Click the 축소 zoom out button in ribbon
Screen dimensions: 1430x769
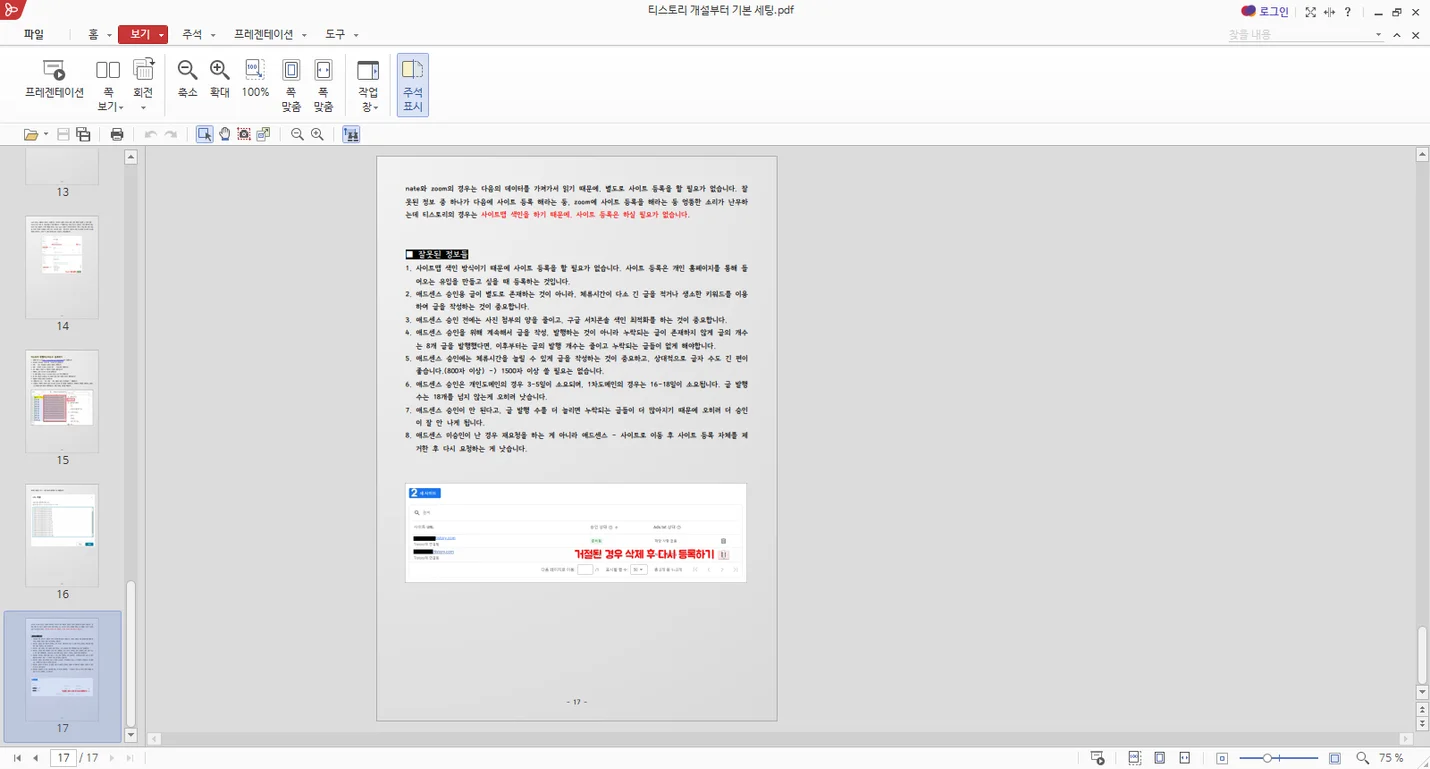[x=187, y=79]
